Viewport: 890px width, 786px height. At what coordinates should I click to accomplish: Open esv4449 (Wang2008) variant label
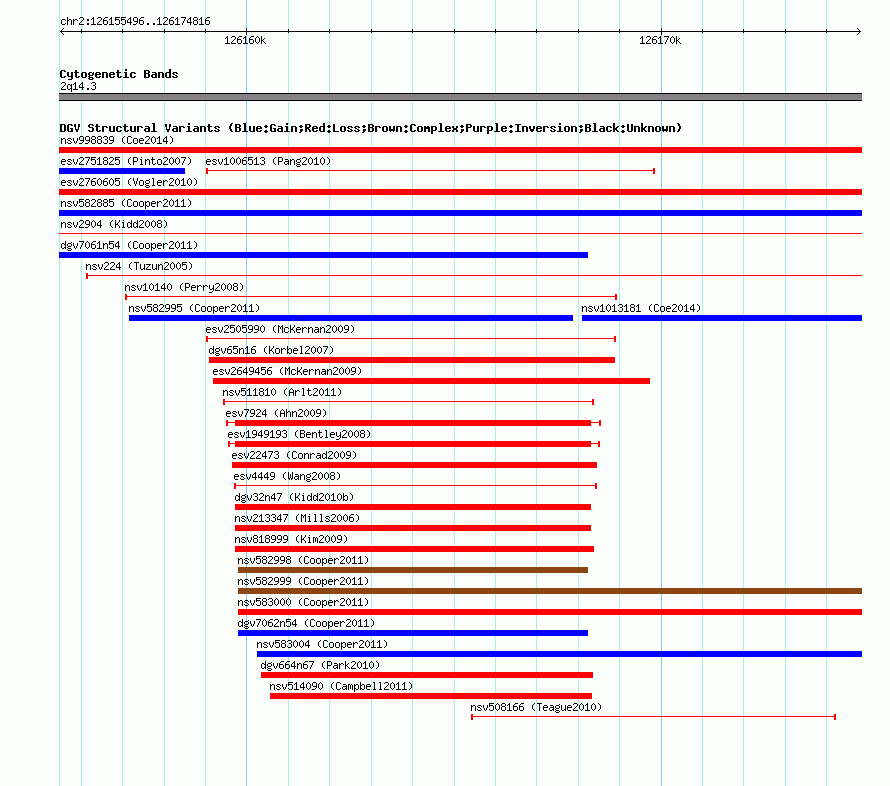[x=287, y=476]
